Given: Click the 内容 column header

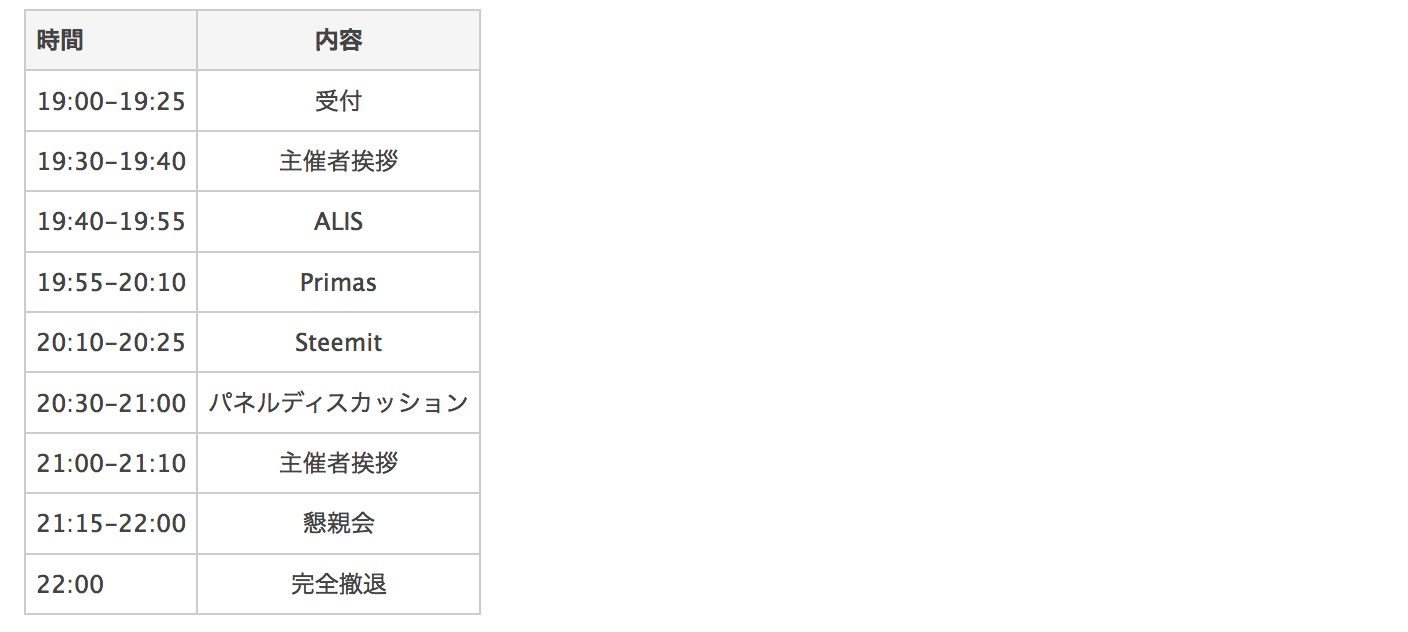Looking at the screenshot, I should [x=338, y=40].
